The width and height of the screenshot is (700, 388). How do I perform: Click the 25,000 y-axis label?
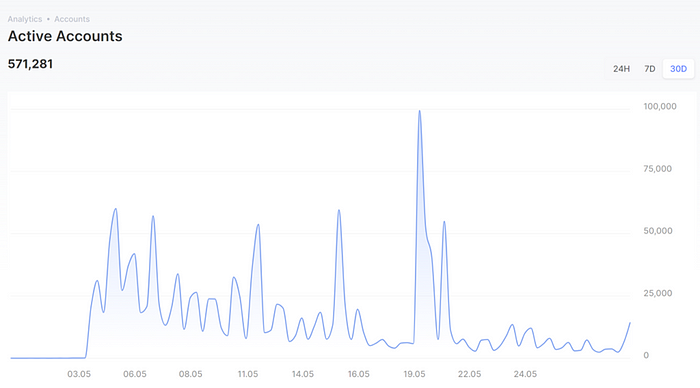[x=658, y=293]
